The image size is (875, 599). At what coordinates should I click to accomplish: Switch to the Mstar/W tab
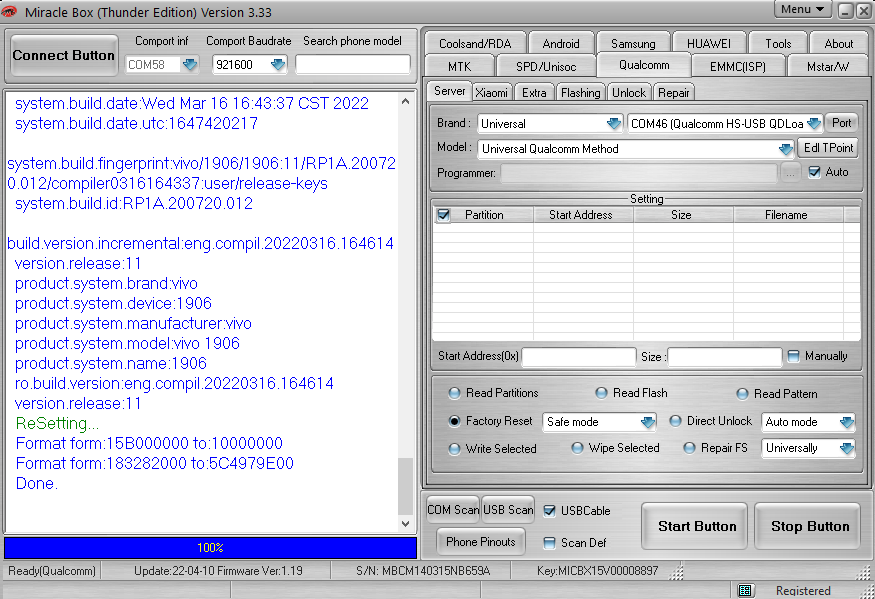click(x=828, y=66)
